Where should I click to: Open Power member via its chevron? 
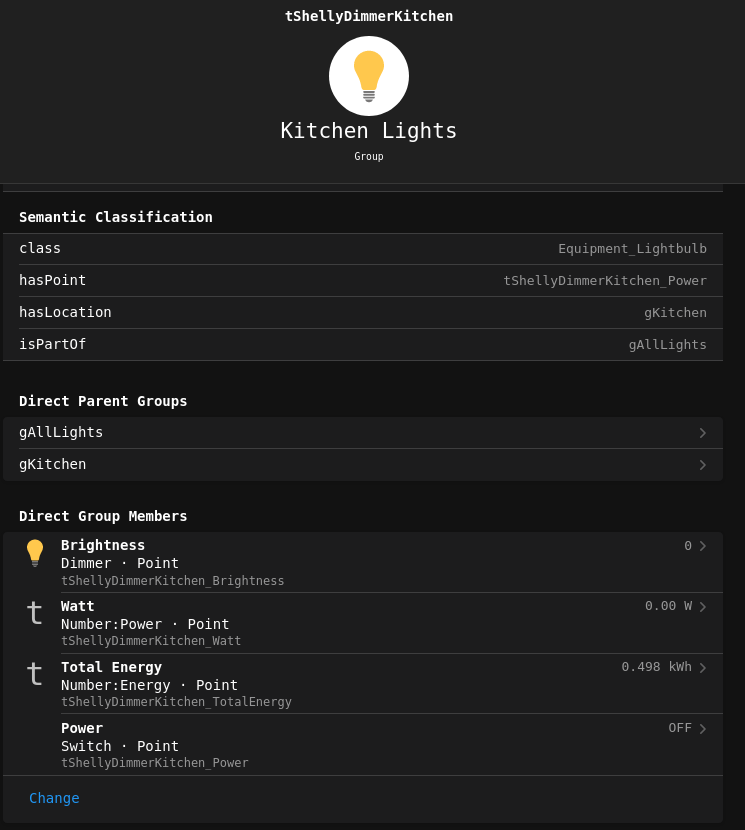click(x=702, y=729)
